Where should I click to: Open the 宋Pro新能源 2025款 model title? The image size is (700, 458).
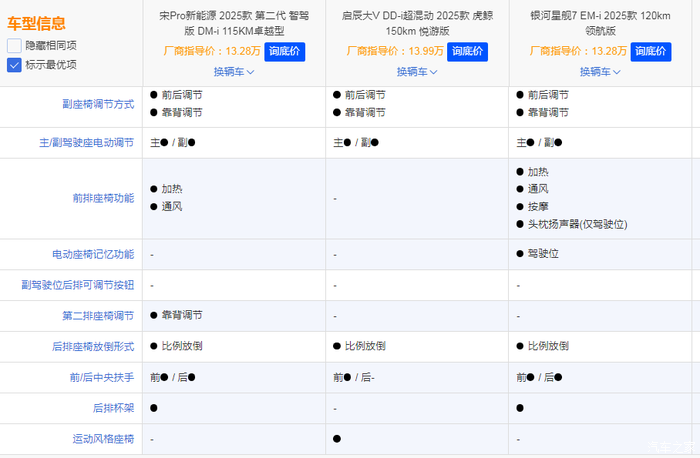[234, 24]
